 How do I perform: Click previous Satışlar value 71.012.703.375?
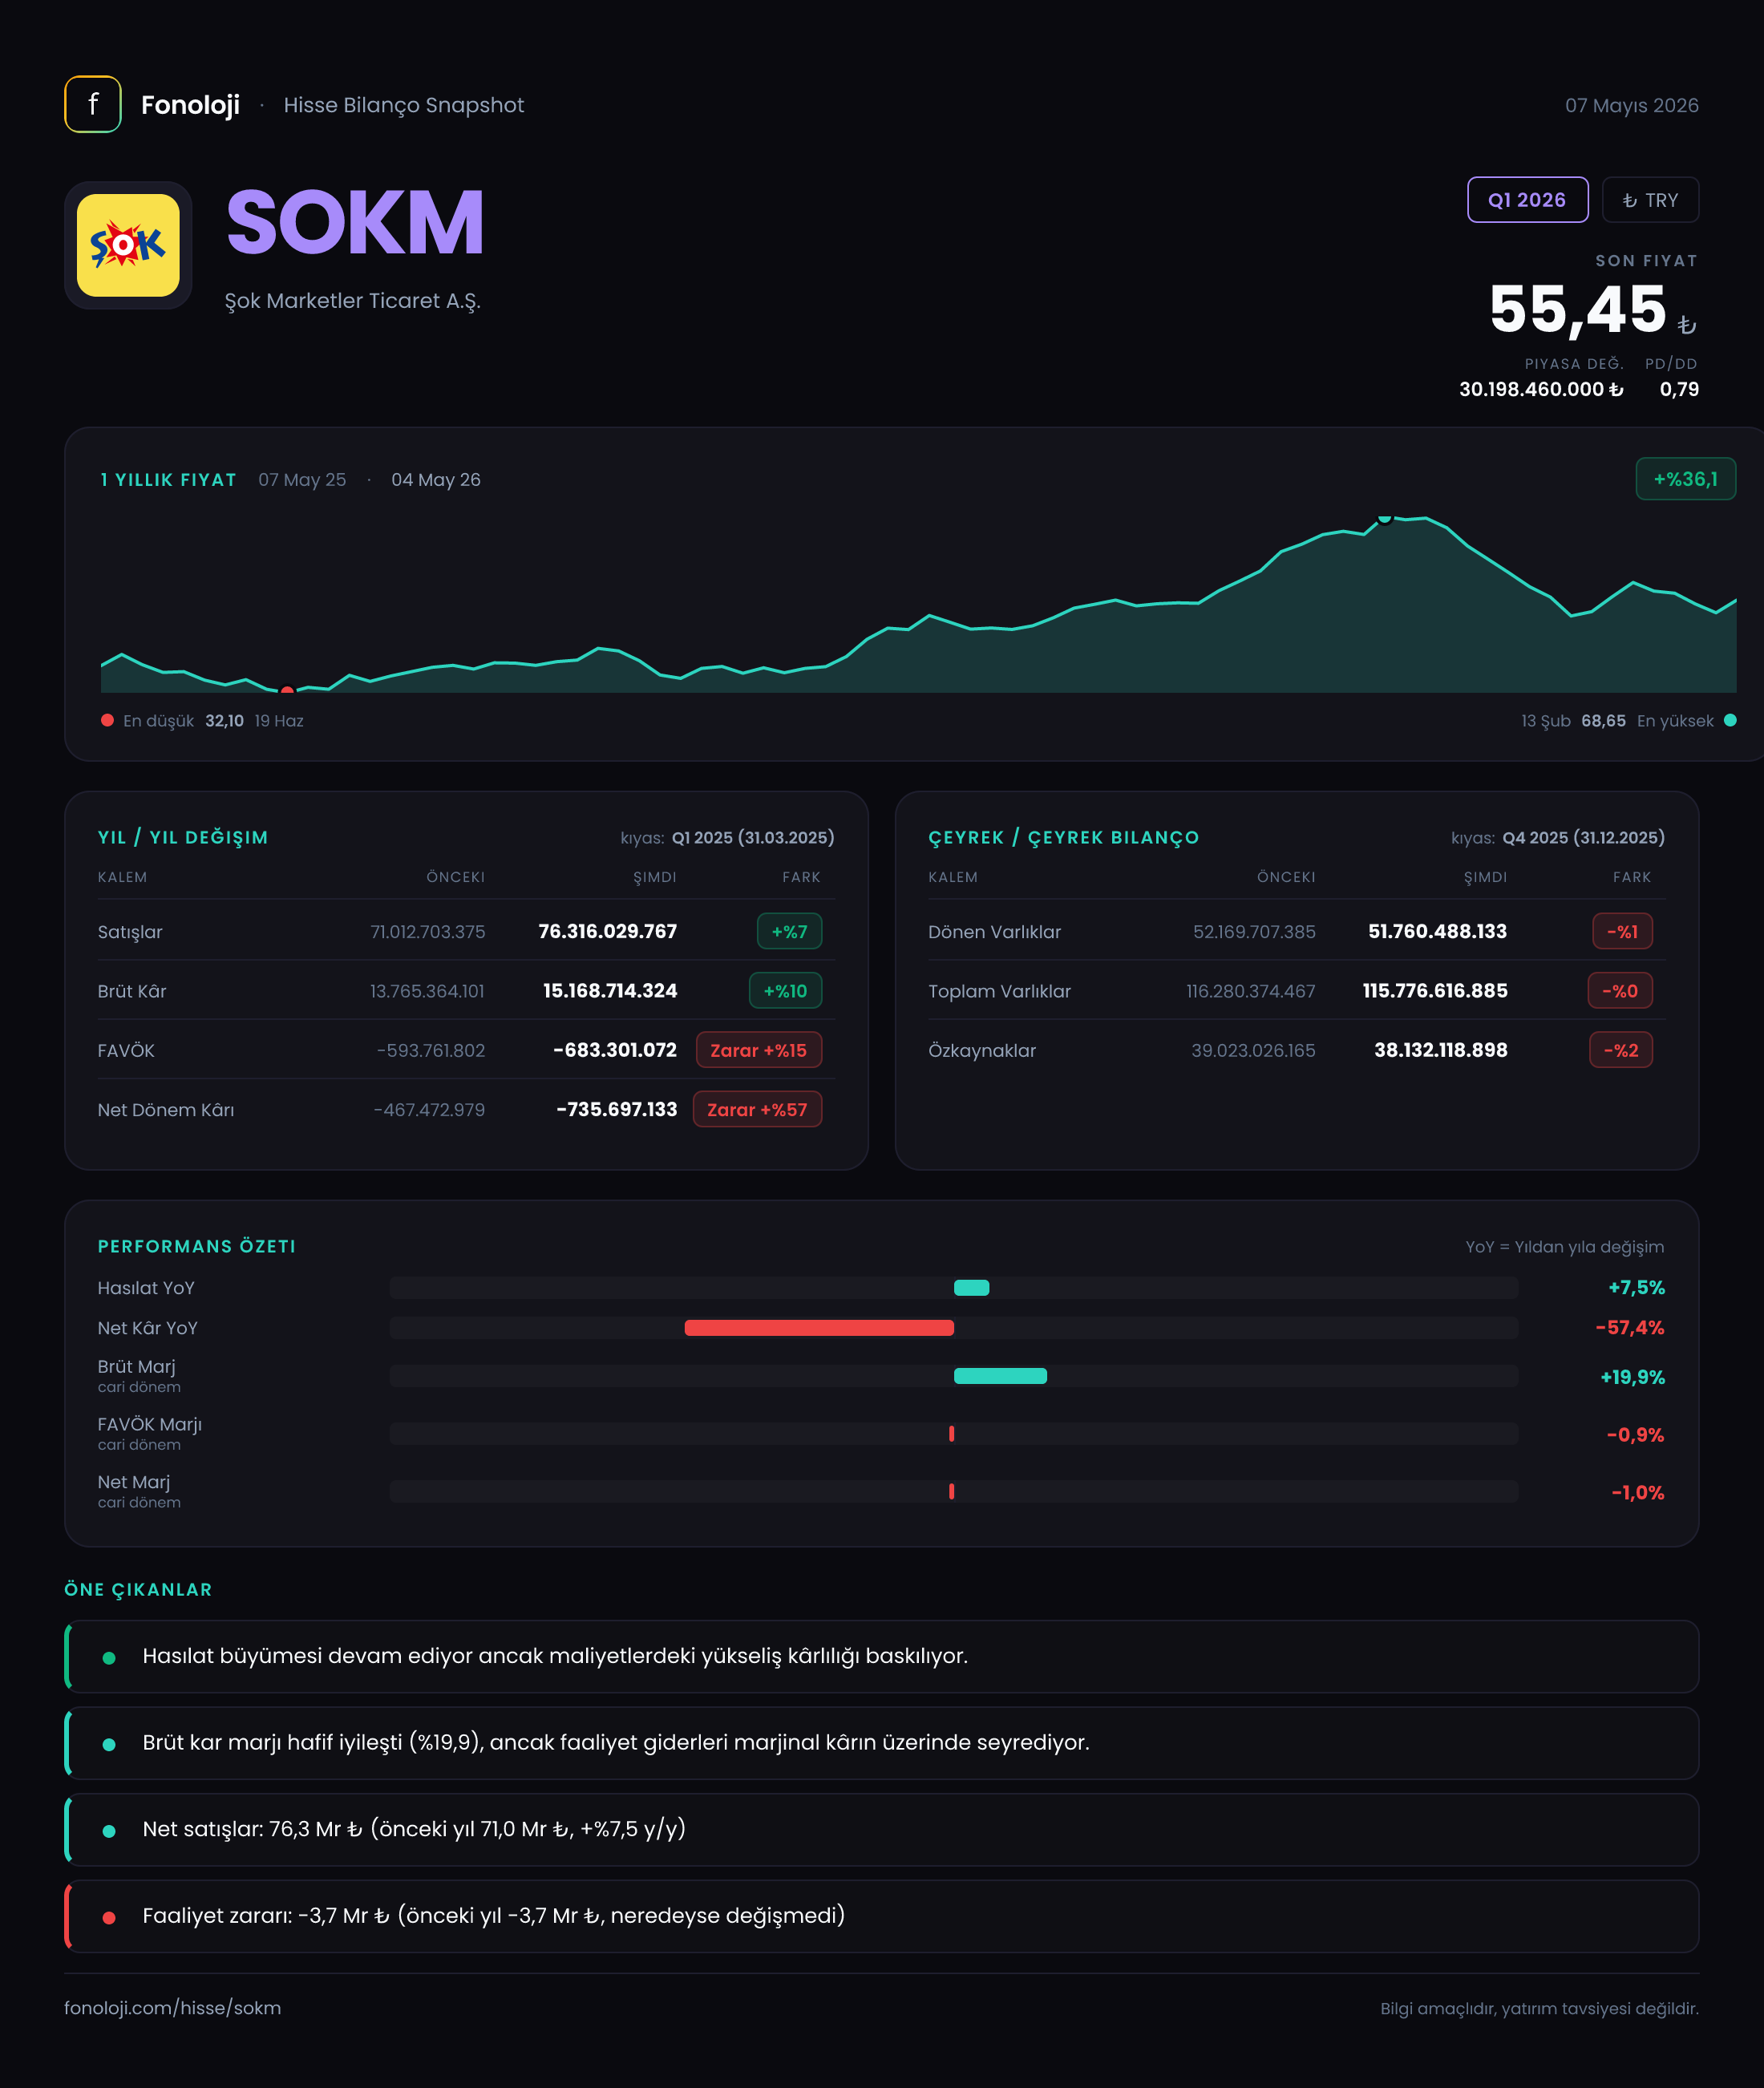tap(428, 931)
